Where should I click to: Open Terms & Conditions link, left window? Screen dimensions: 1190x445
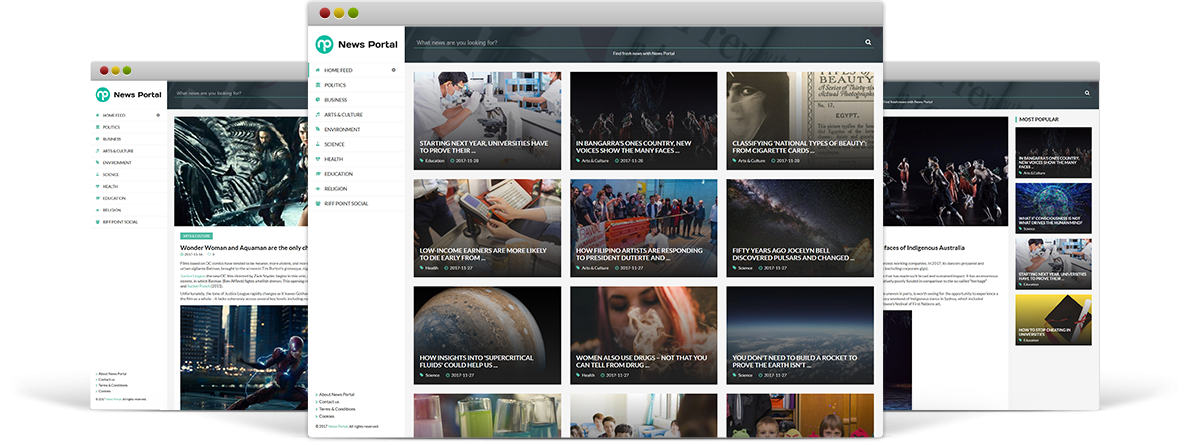pyautogui.click(x=112, y=385)
